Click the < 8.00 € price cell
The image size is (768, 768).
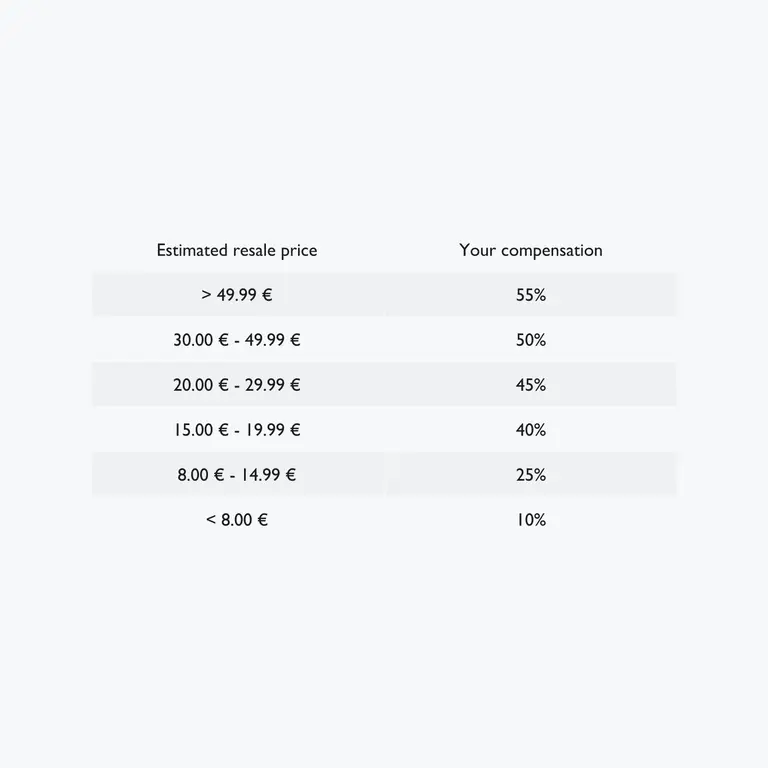point(237,520)
